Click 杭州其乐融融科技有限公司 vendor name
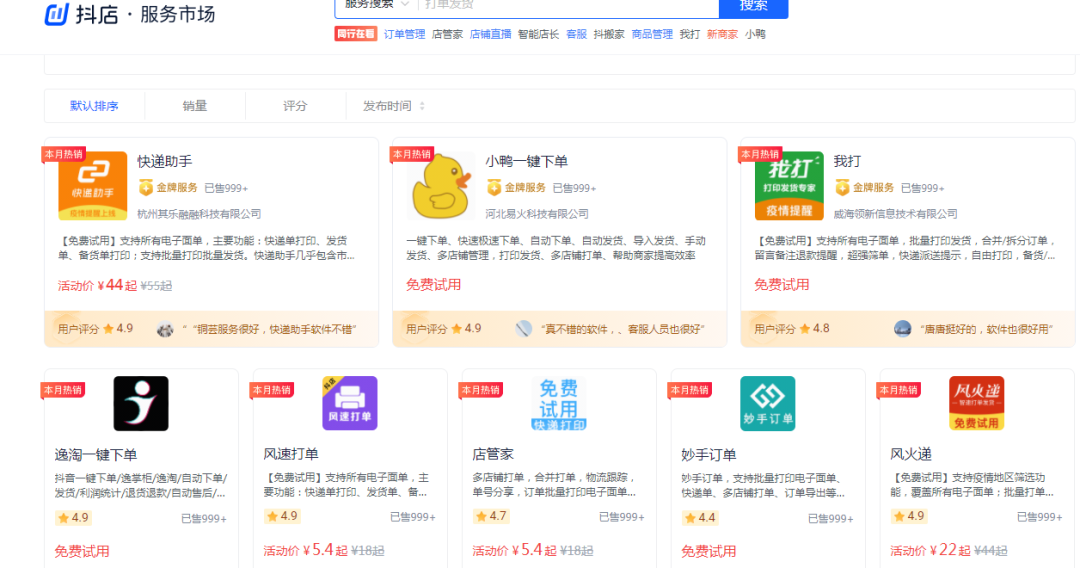Image resolution: width=1080 pixels, height=568 pixels. coord(199,214)
